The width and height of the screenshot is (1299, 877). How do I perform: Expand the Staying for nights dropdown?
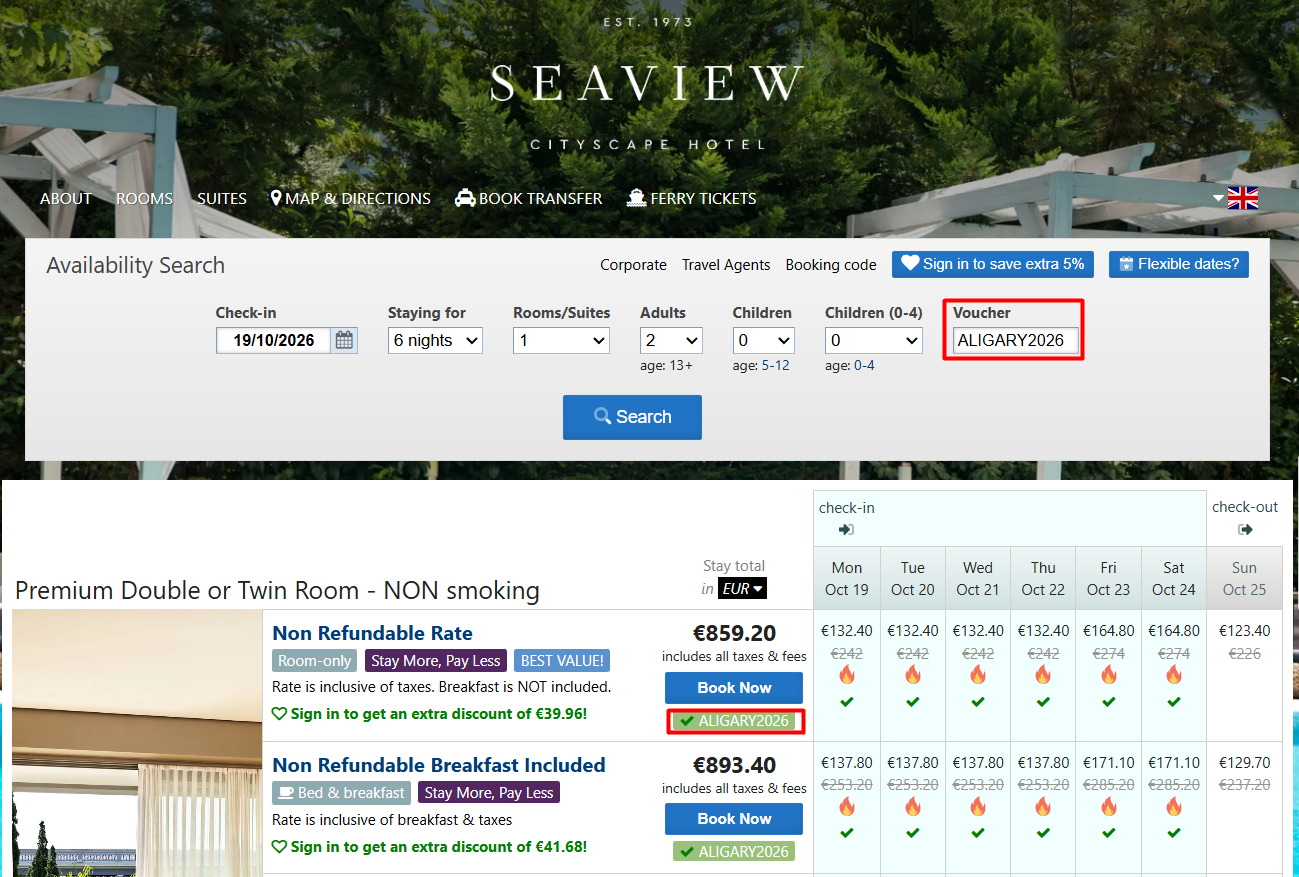[435, 341]
